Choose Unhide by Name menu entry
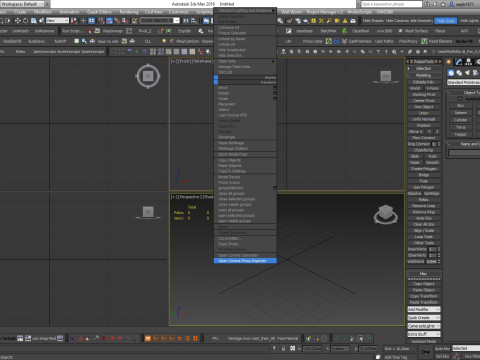 (245, 39)
